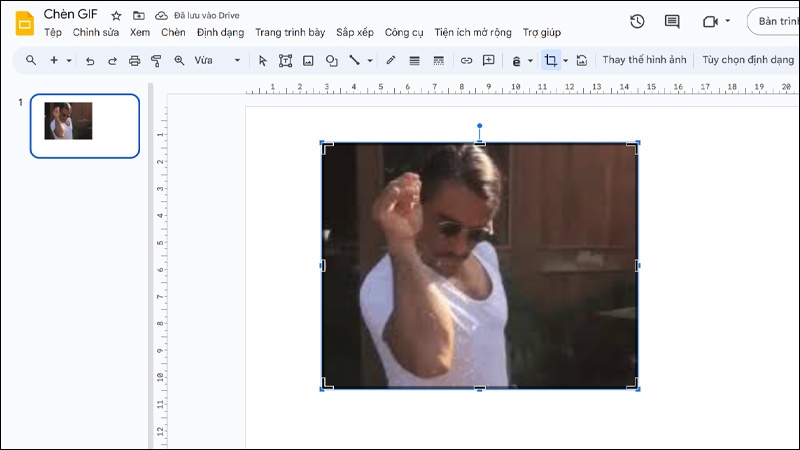Click the insert image icon
800x450 pixels.
click(x=308, y=61)
